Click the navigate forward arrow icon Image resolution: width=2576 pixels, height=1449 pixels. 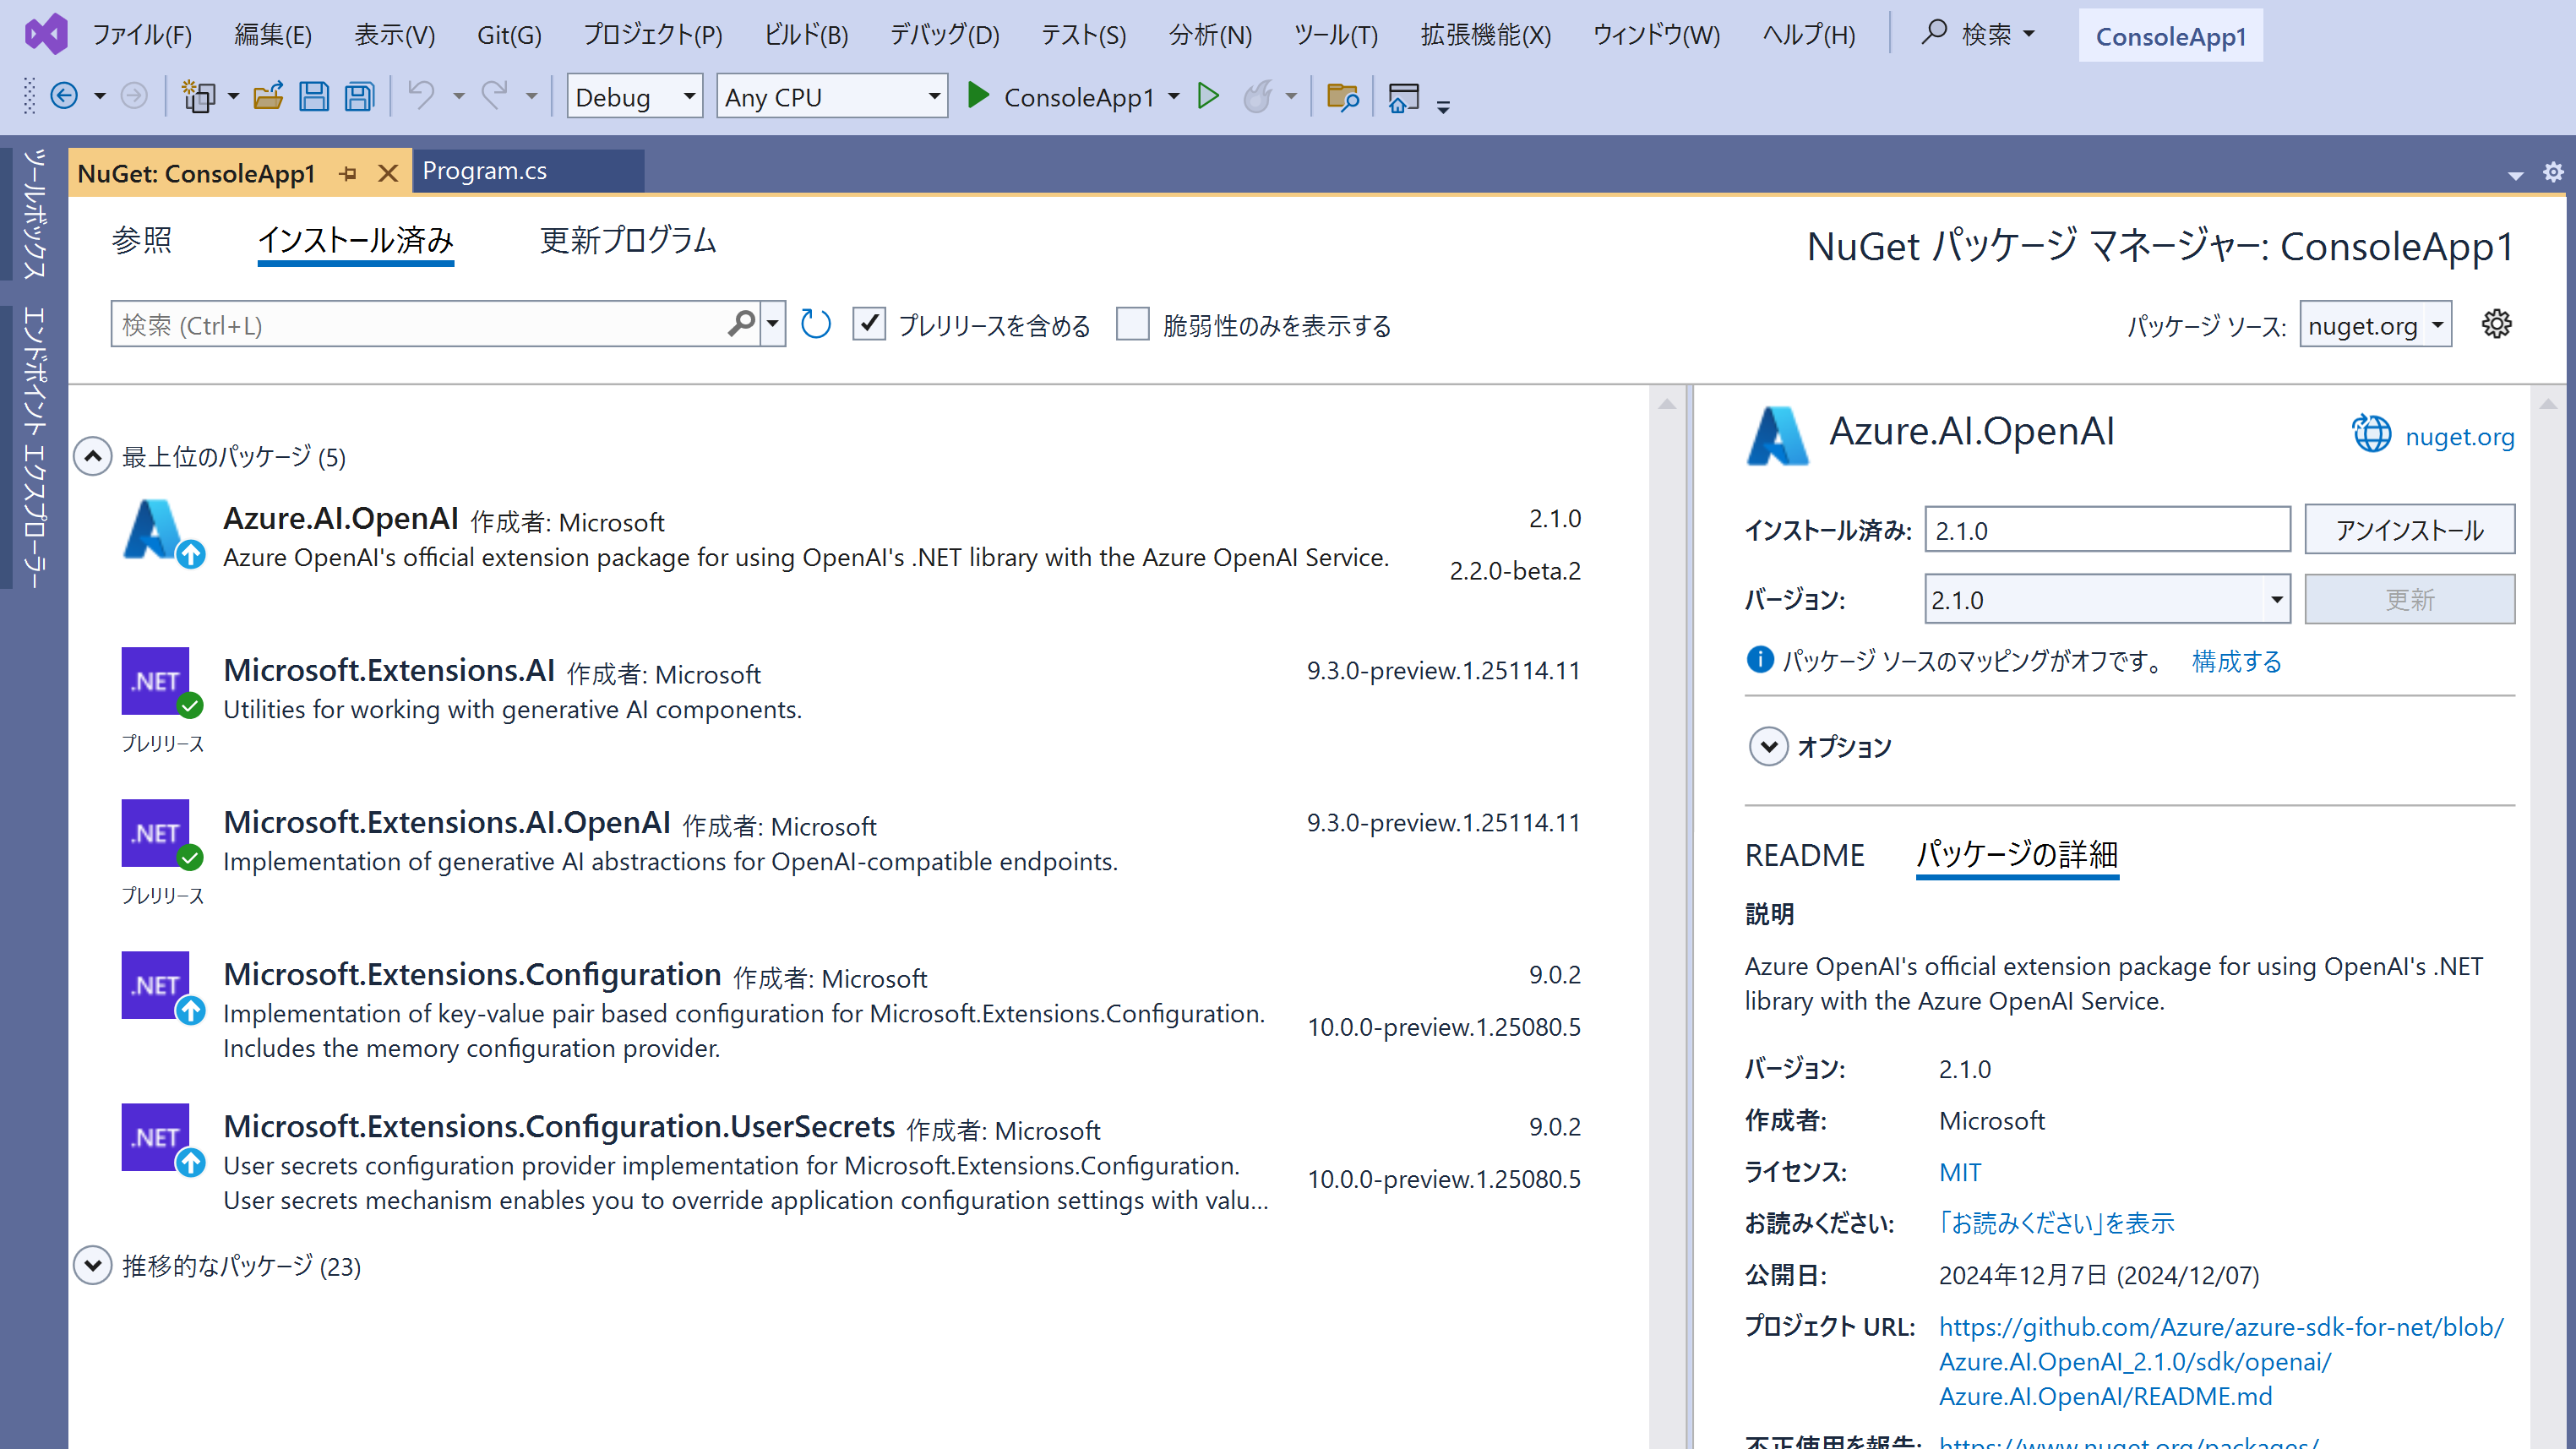pos(134,96)
